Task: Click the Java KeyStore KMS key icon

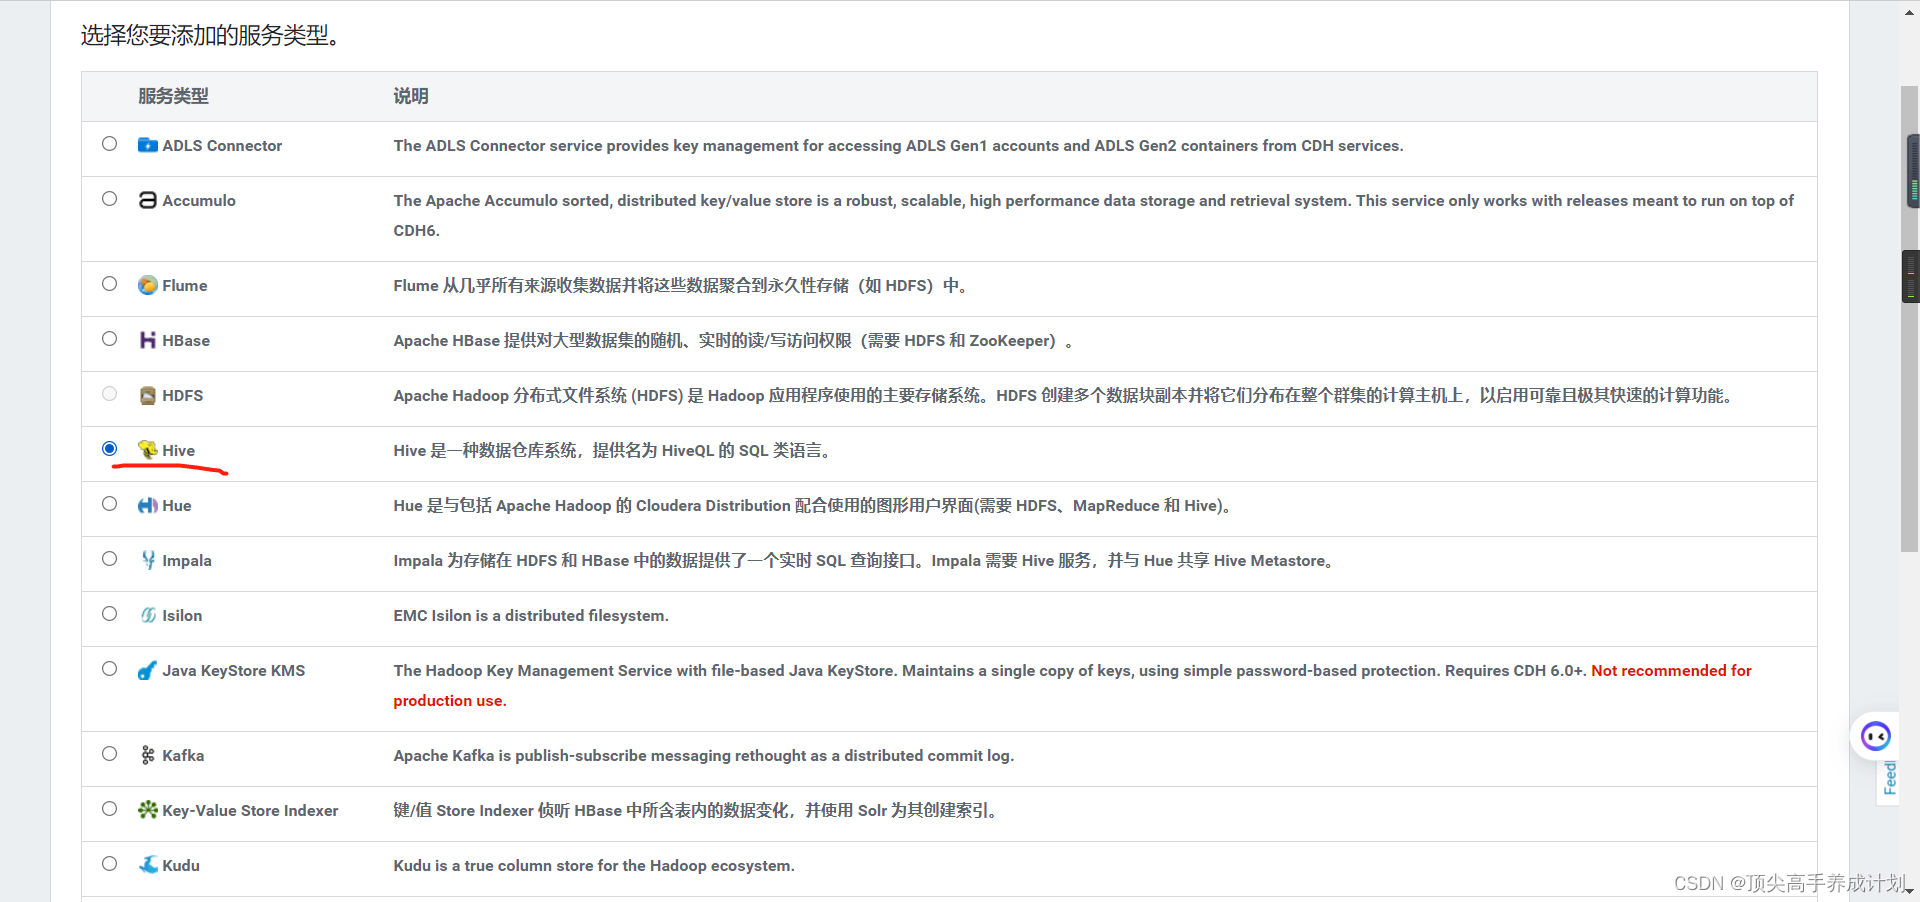Action: click(147, 670)
